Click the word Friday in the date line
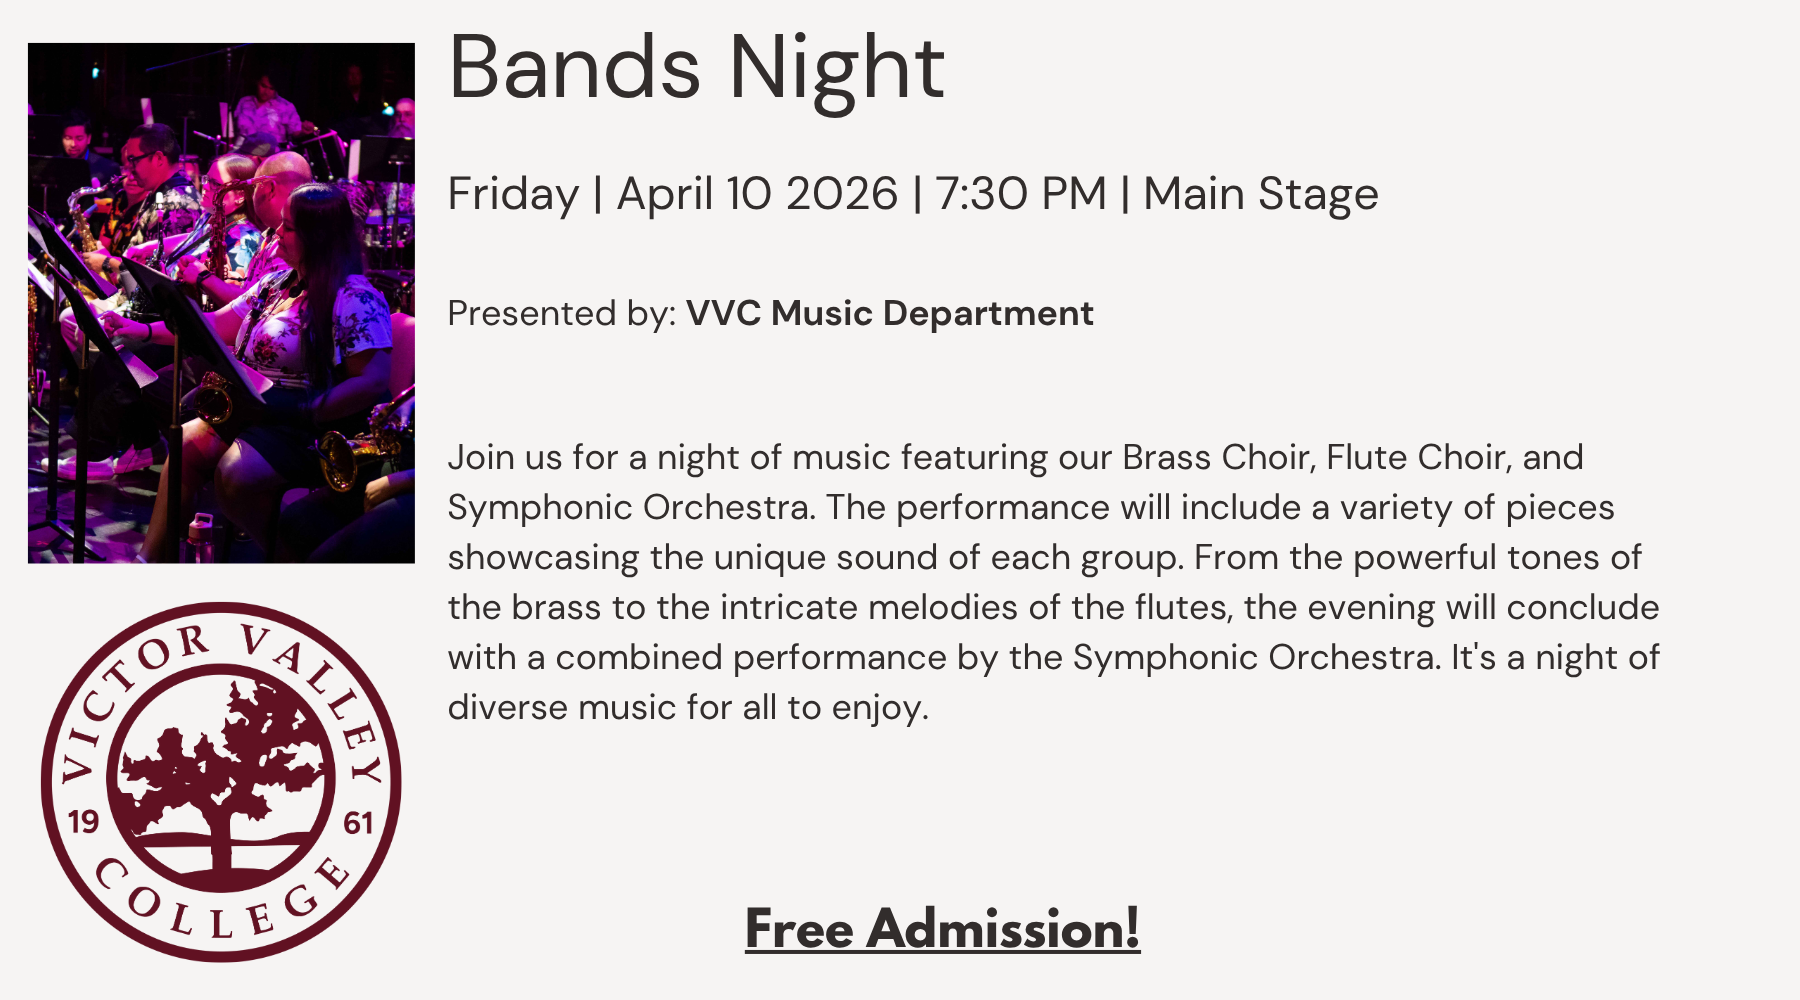Screen dimensions: 1800x1000 pyautogui.click(x=513, y=194)
